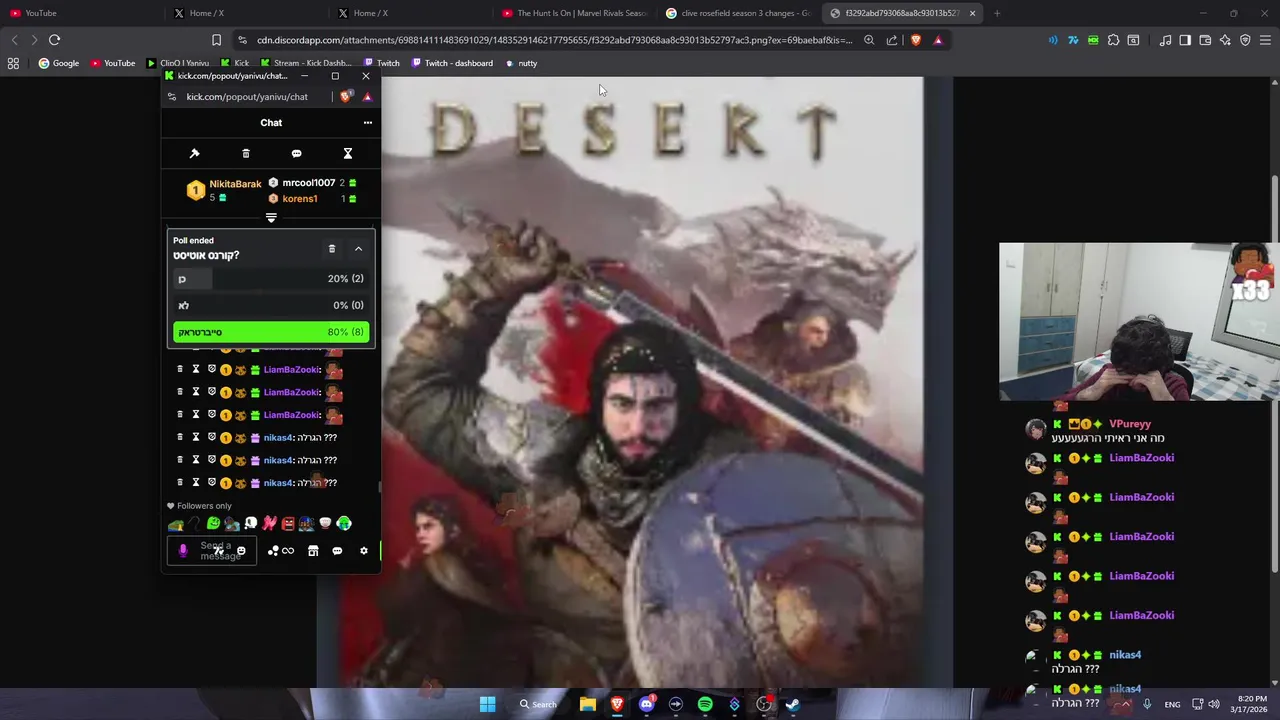1280x720 pixels.
Task: Select mrcool1007 on the gift leaderboard
Action: point(308,183)
